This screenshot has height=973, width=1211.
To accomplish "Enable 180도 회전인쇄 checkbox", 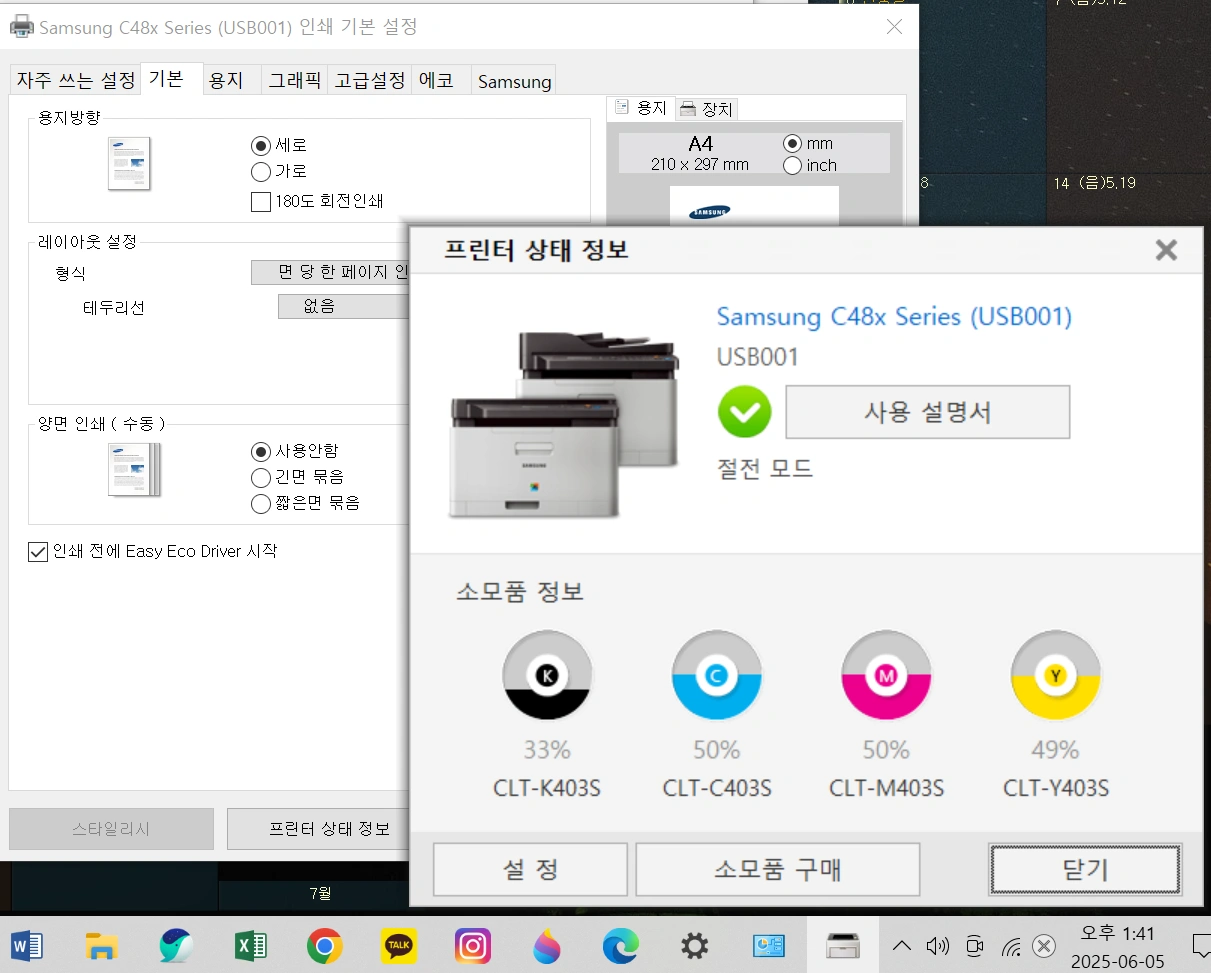I will point(261,202).
